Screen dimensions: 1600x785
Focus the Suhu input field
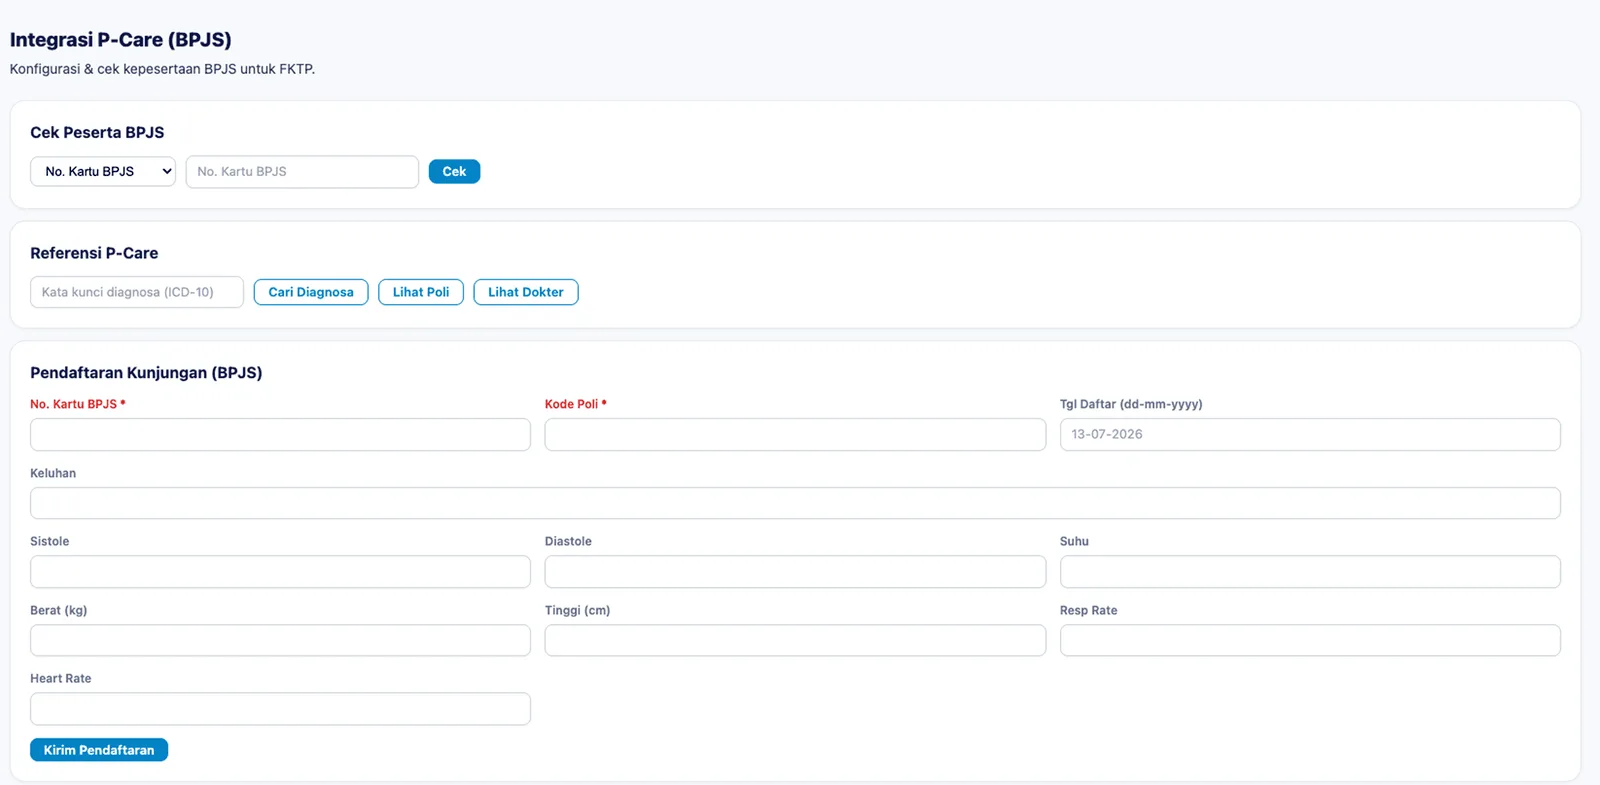pos(1310,572)
